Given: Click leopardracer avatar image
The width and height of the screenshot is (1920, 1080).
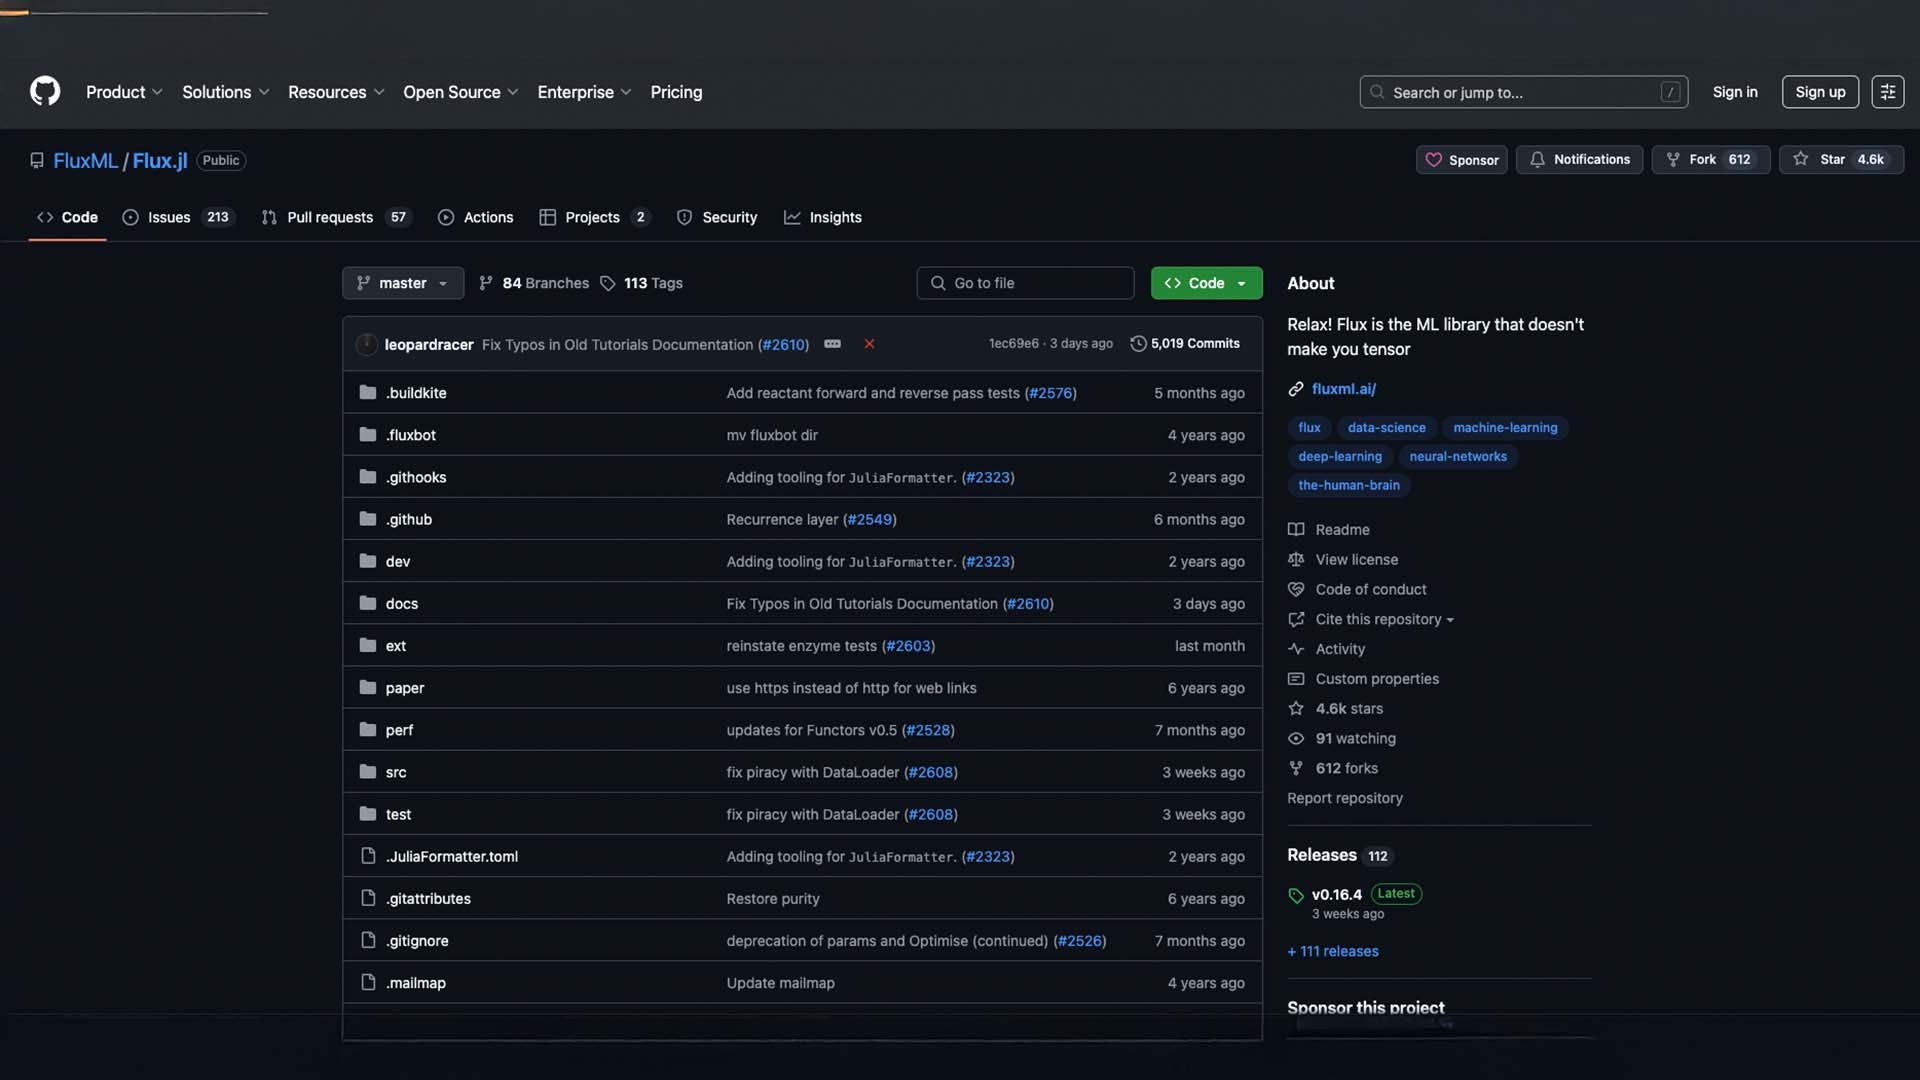Looking at the screenshot, I should (x=367, y=344).
